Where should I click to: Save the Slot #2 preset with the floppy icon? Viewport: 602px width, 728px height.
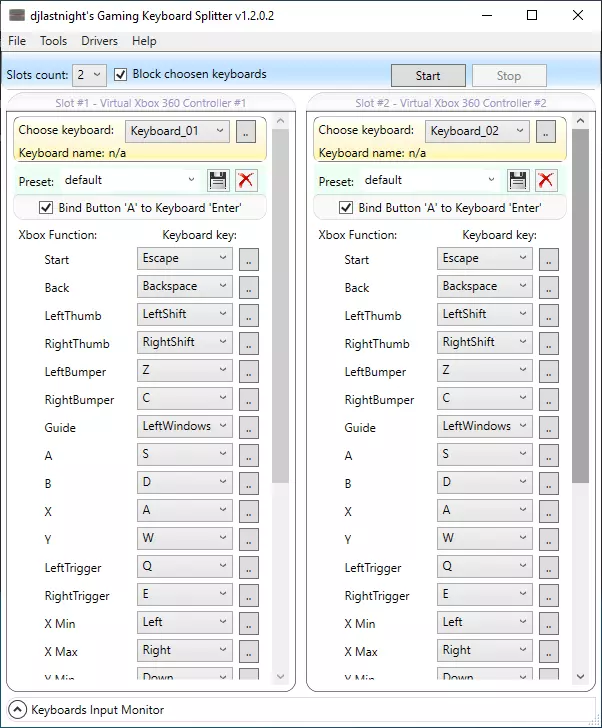518,180
